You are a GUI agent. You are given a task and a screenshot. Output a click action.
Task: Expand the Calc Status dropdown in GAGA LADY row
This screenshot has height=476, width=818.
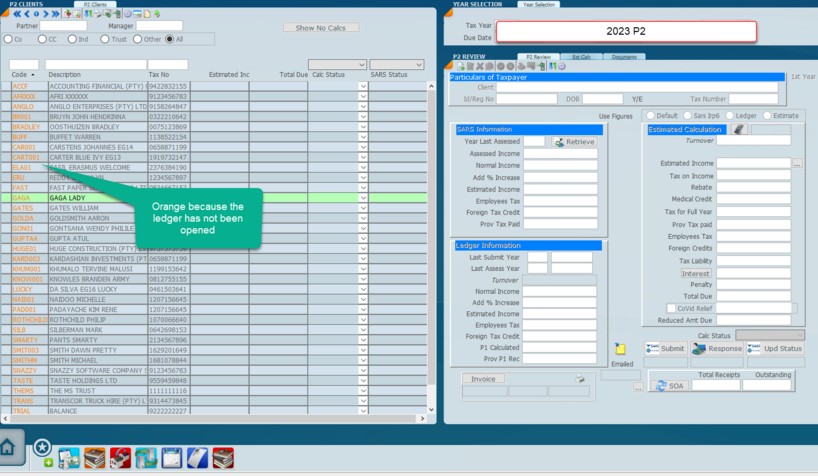(x=363, y=198)
